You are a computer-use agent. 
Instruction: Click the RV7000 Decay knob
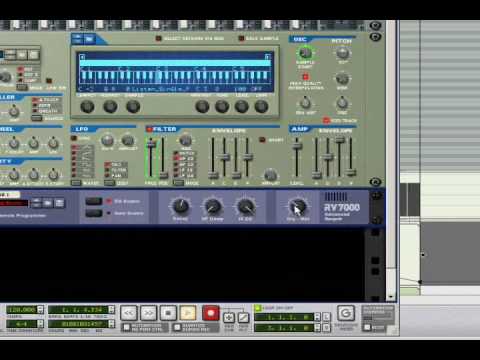(x=180, y=206)
